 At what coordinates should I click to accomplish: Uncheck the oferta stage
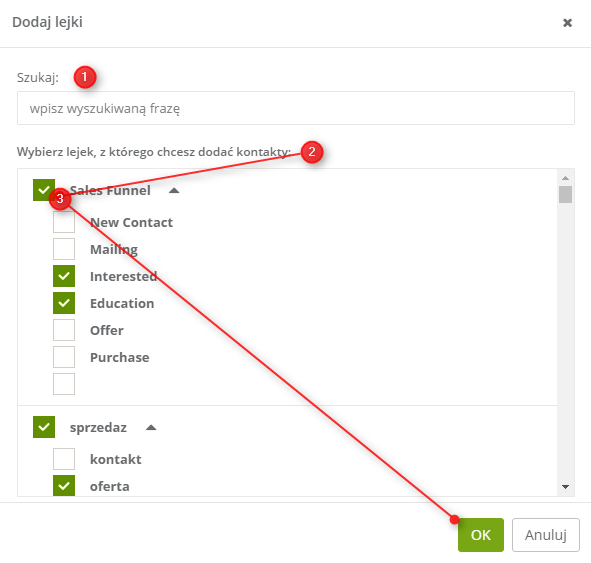click(x=64, y=486)
